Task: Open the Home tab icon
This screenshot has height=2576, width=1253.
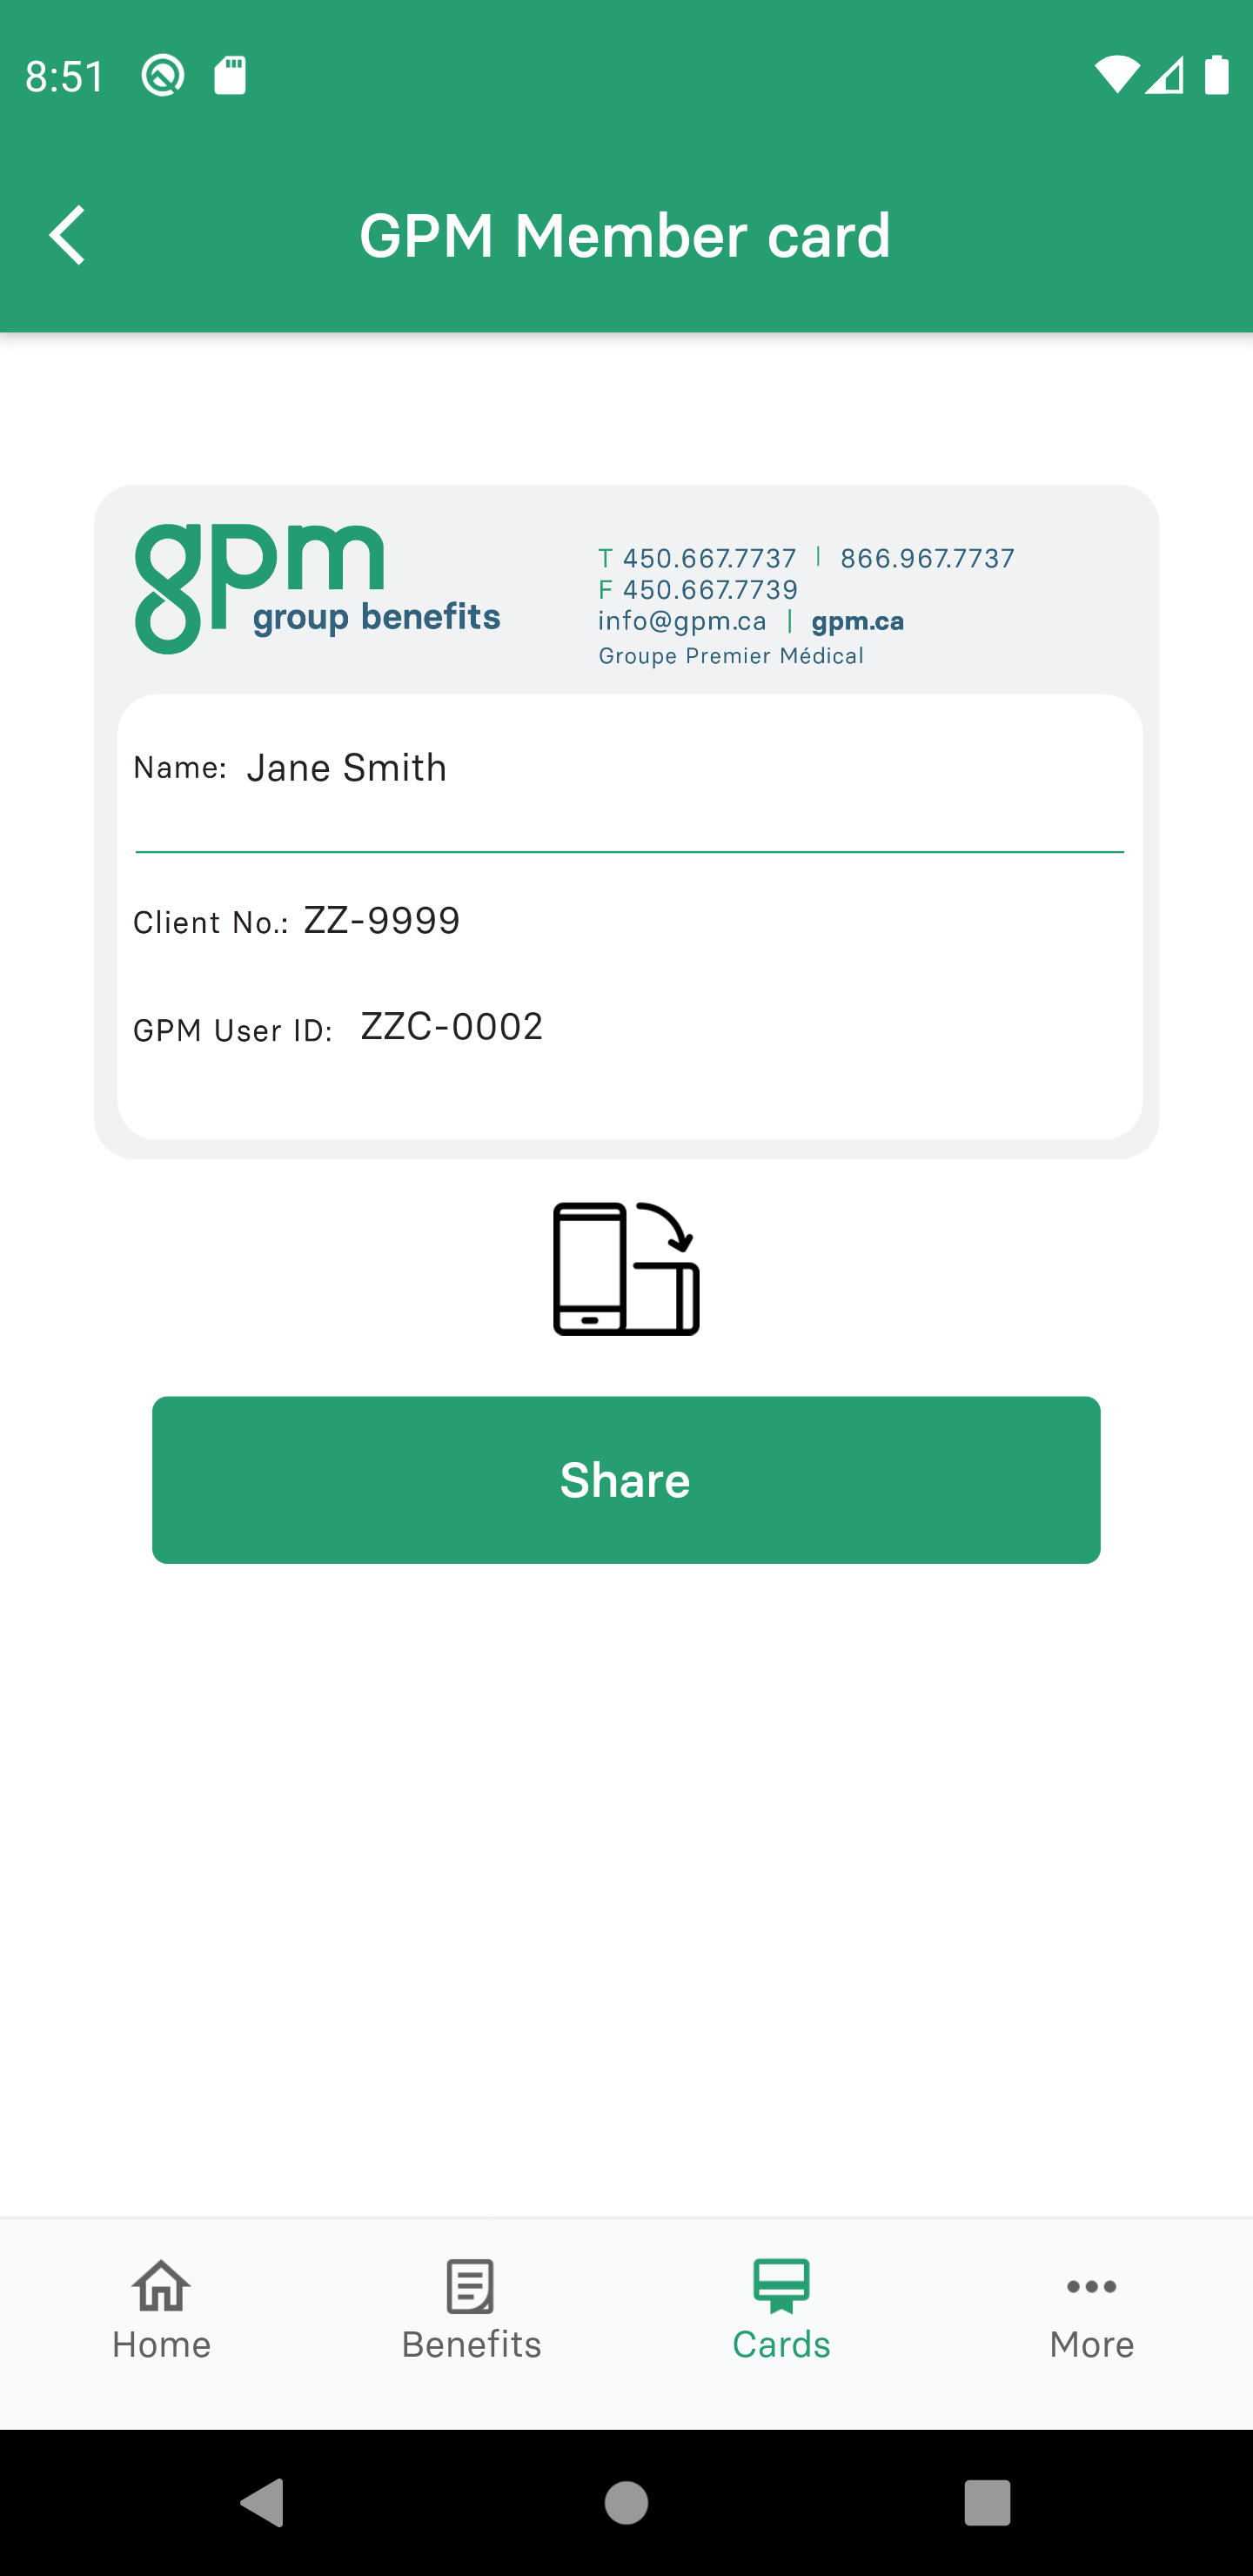Action: coord(161,2286)
